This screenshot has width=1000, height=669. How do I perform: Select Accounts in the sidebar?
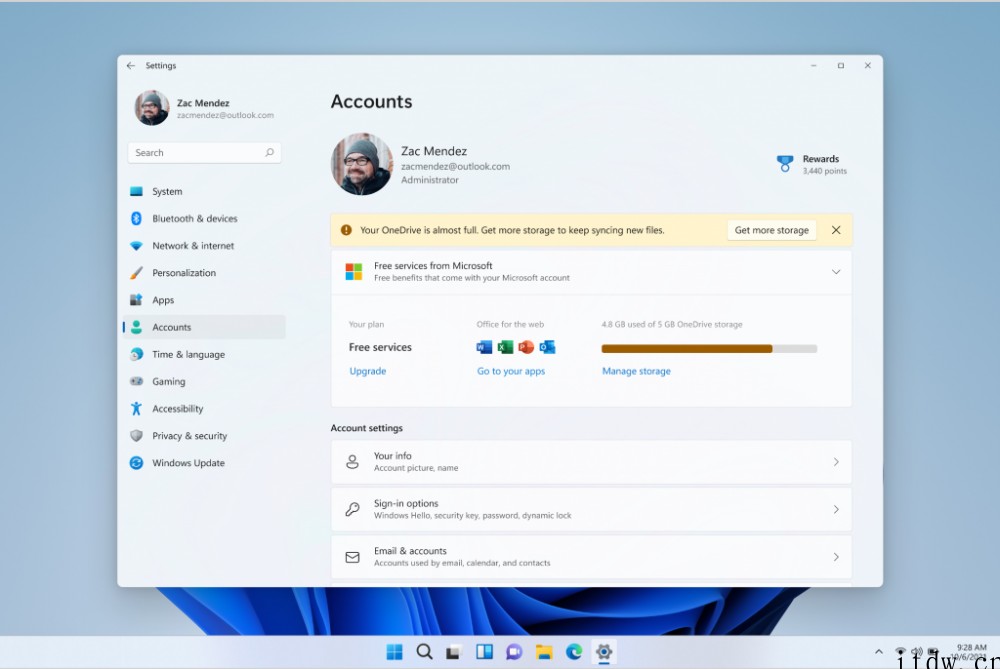204,327
